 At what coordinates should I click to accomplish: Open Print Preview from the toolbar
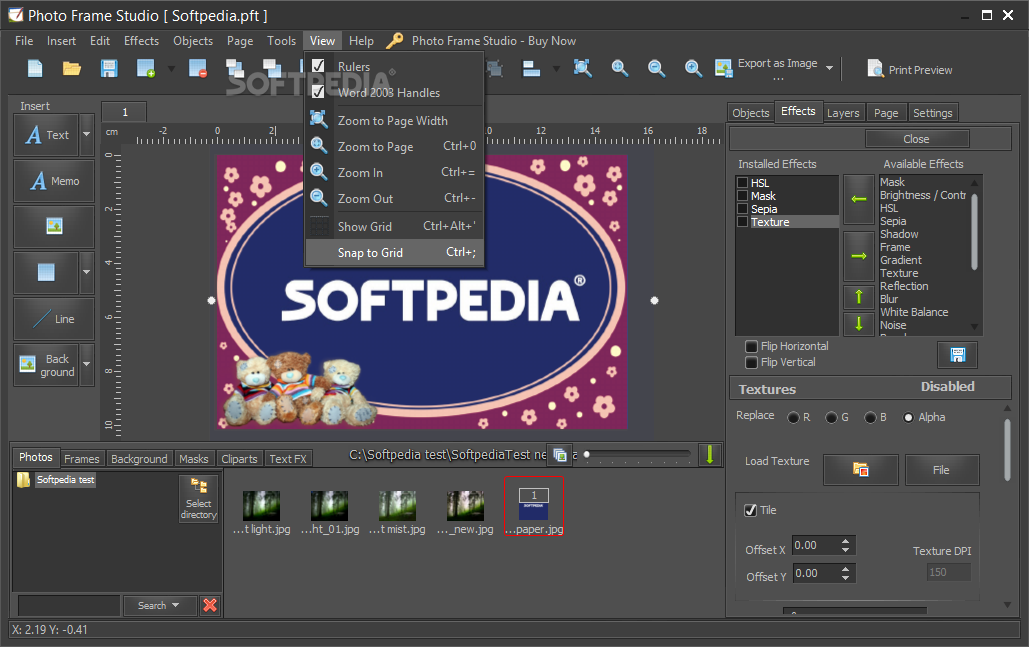point(910,70)
